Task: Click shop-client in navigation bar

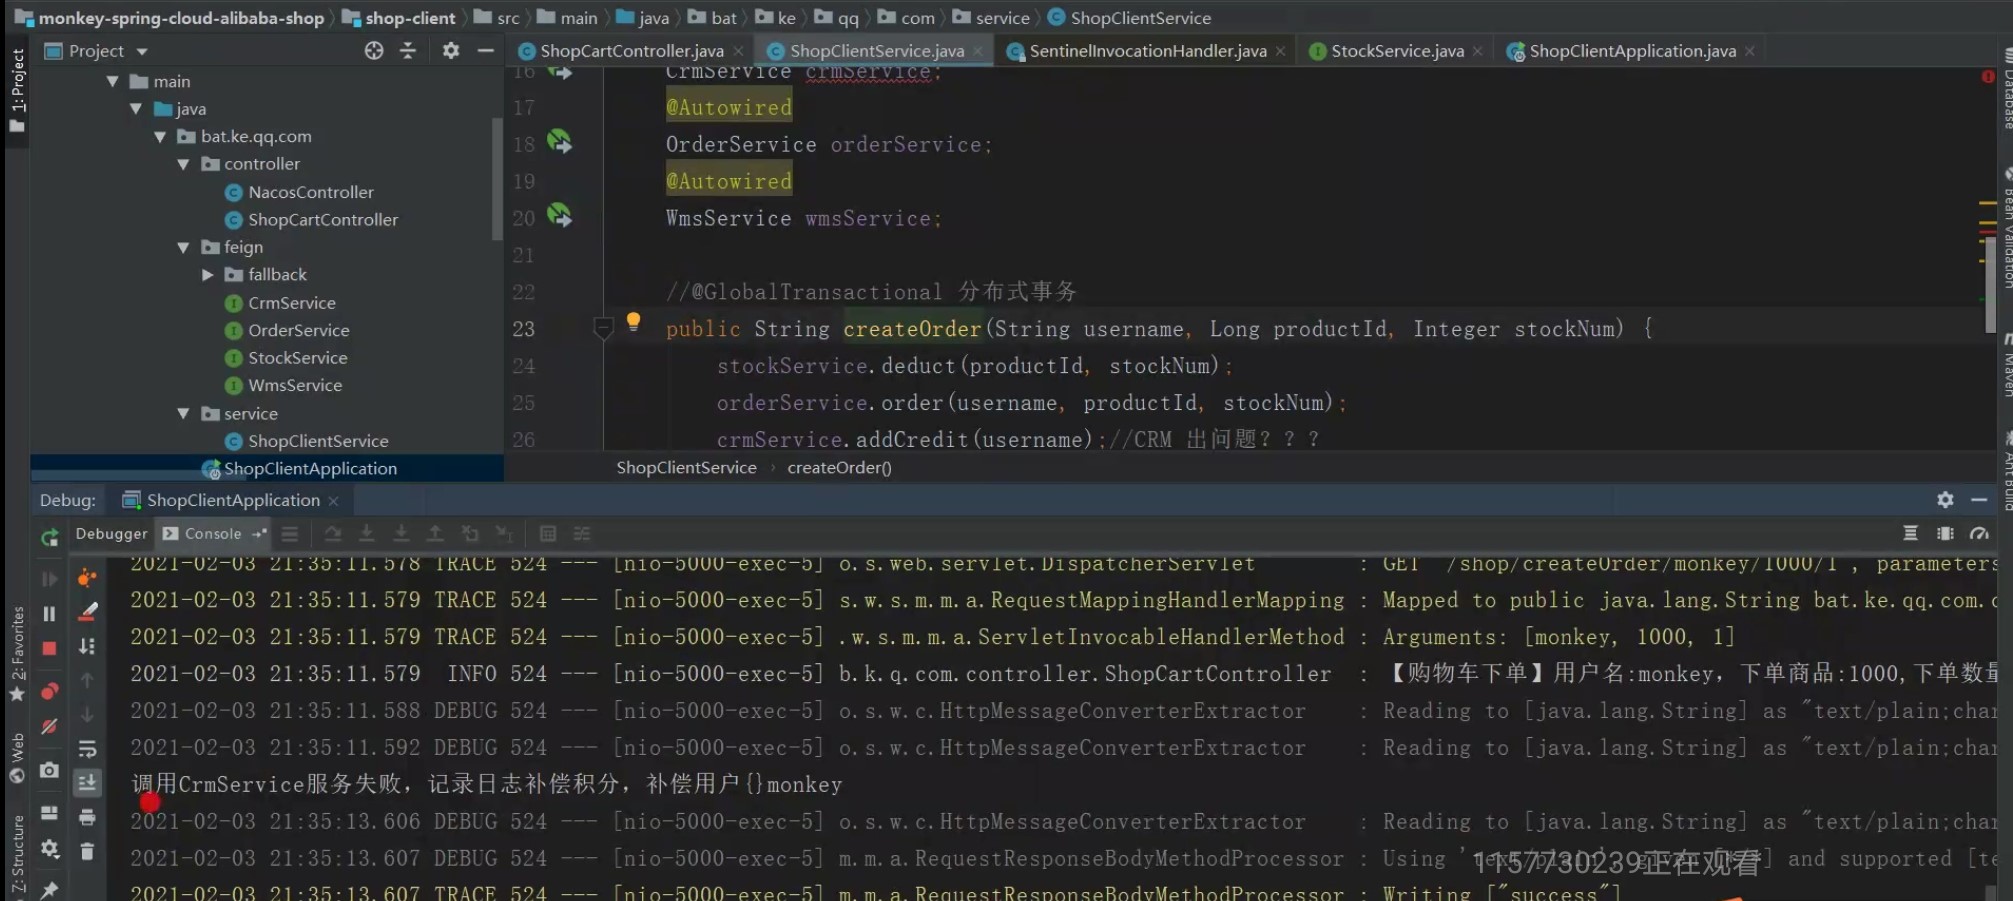Action: click(410, 18)
